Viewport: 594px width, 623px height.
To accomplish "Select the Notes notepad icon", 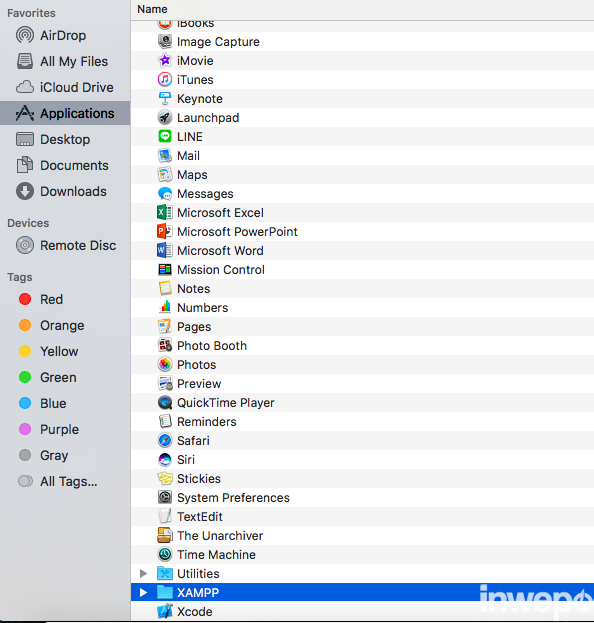I will pyautogui.click(x=165, y=288).
